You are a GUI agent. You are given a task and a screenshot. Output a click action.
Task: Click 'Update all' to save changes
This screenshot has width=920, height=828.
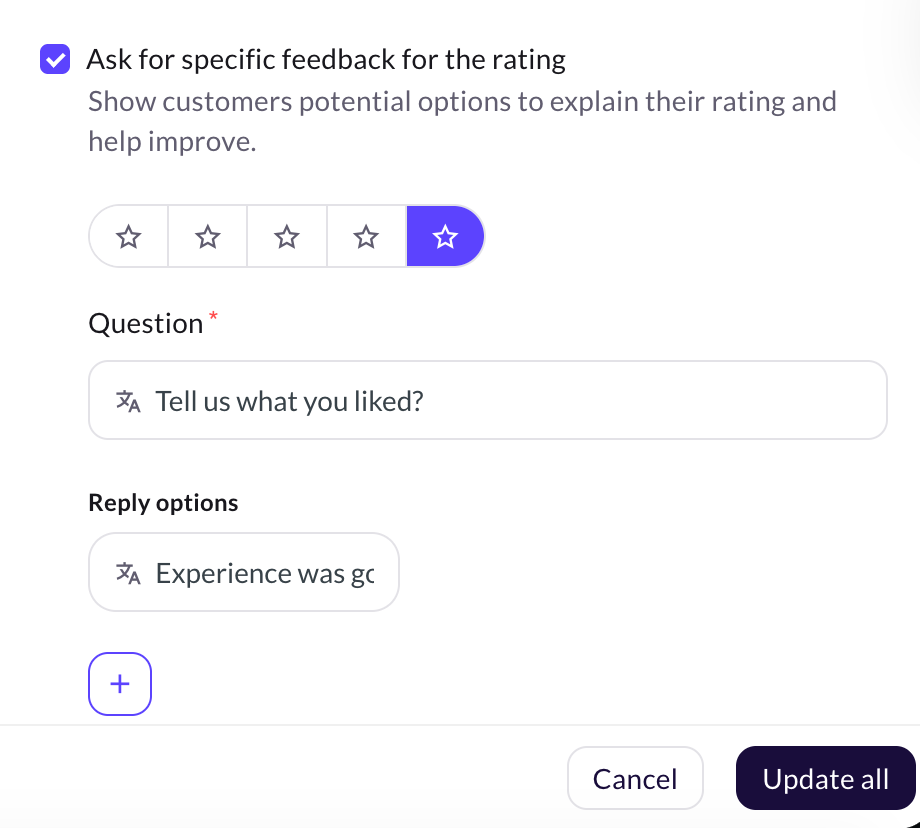825,777
